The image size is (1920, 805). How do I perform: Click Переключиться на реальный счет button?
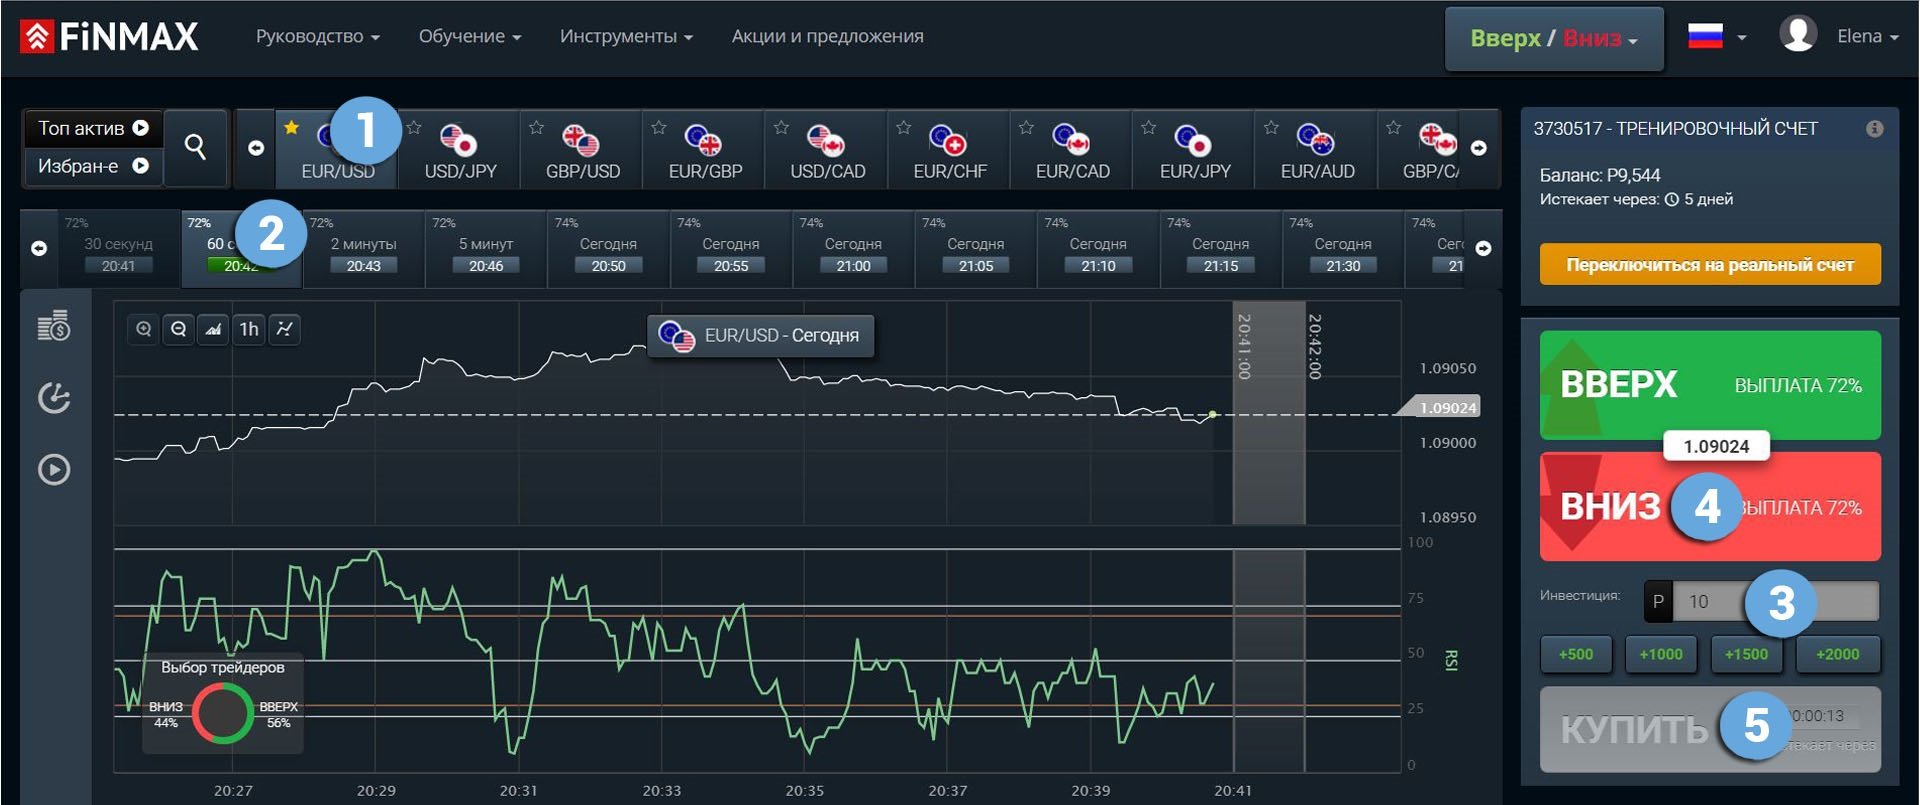click(x=1710, y=265)
